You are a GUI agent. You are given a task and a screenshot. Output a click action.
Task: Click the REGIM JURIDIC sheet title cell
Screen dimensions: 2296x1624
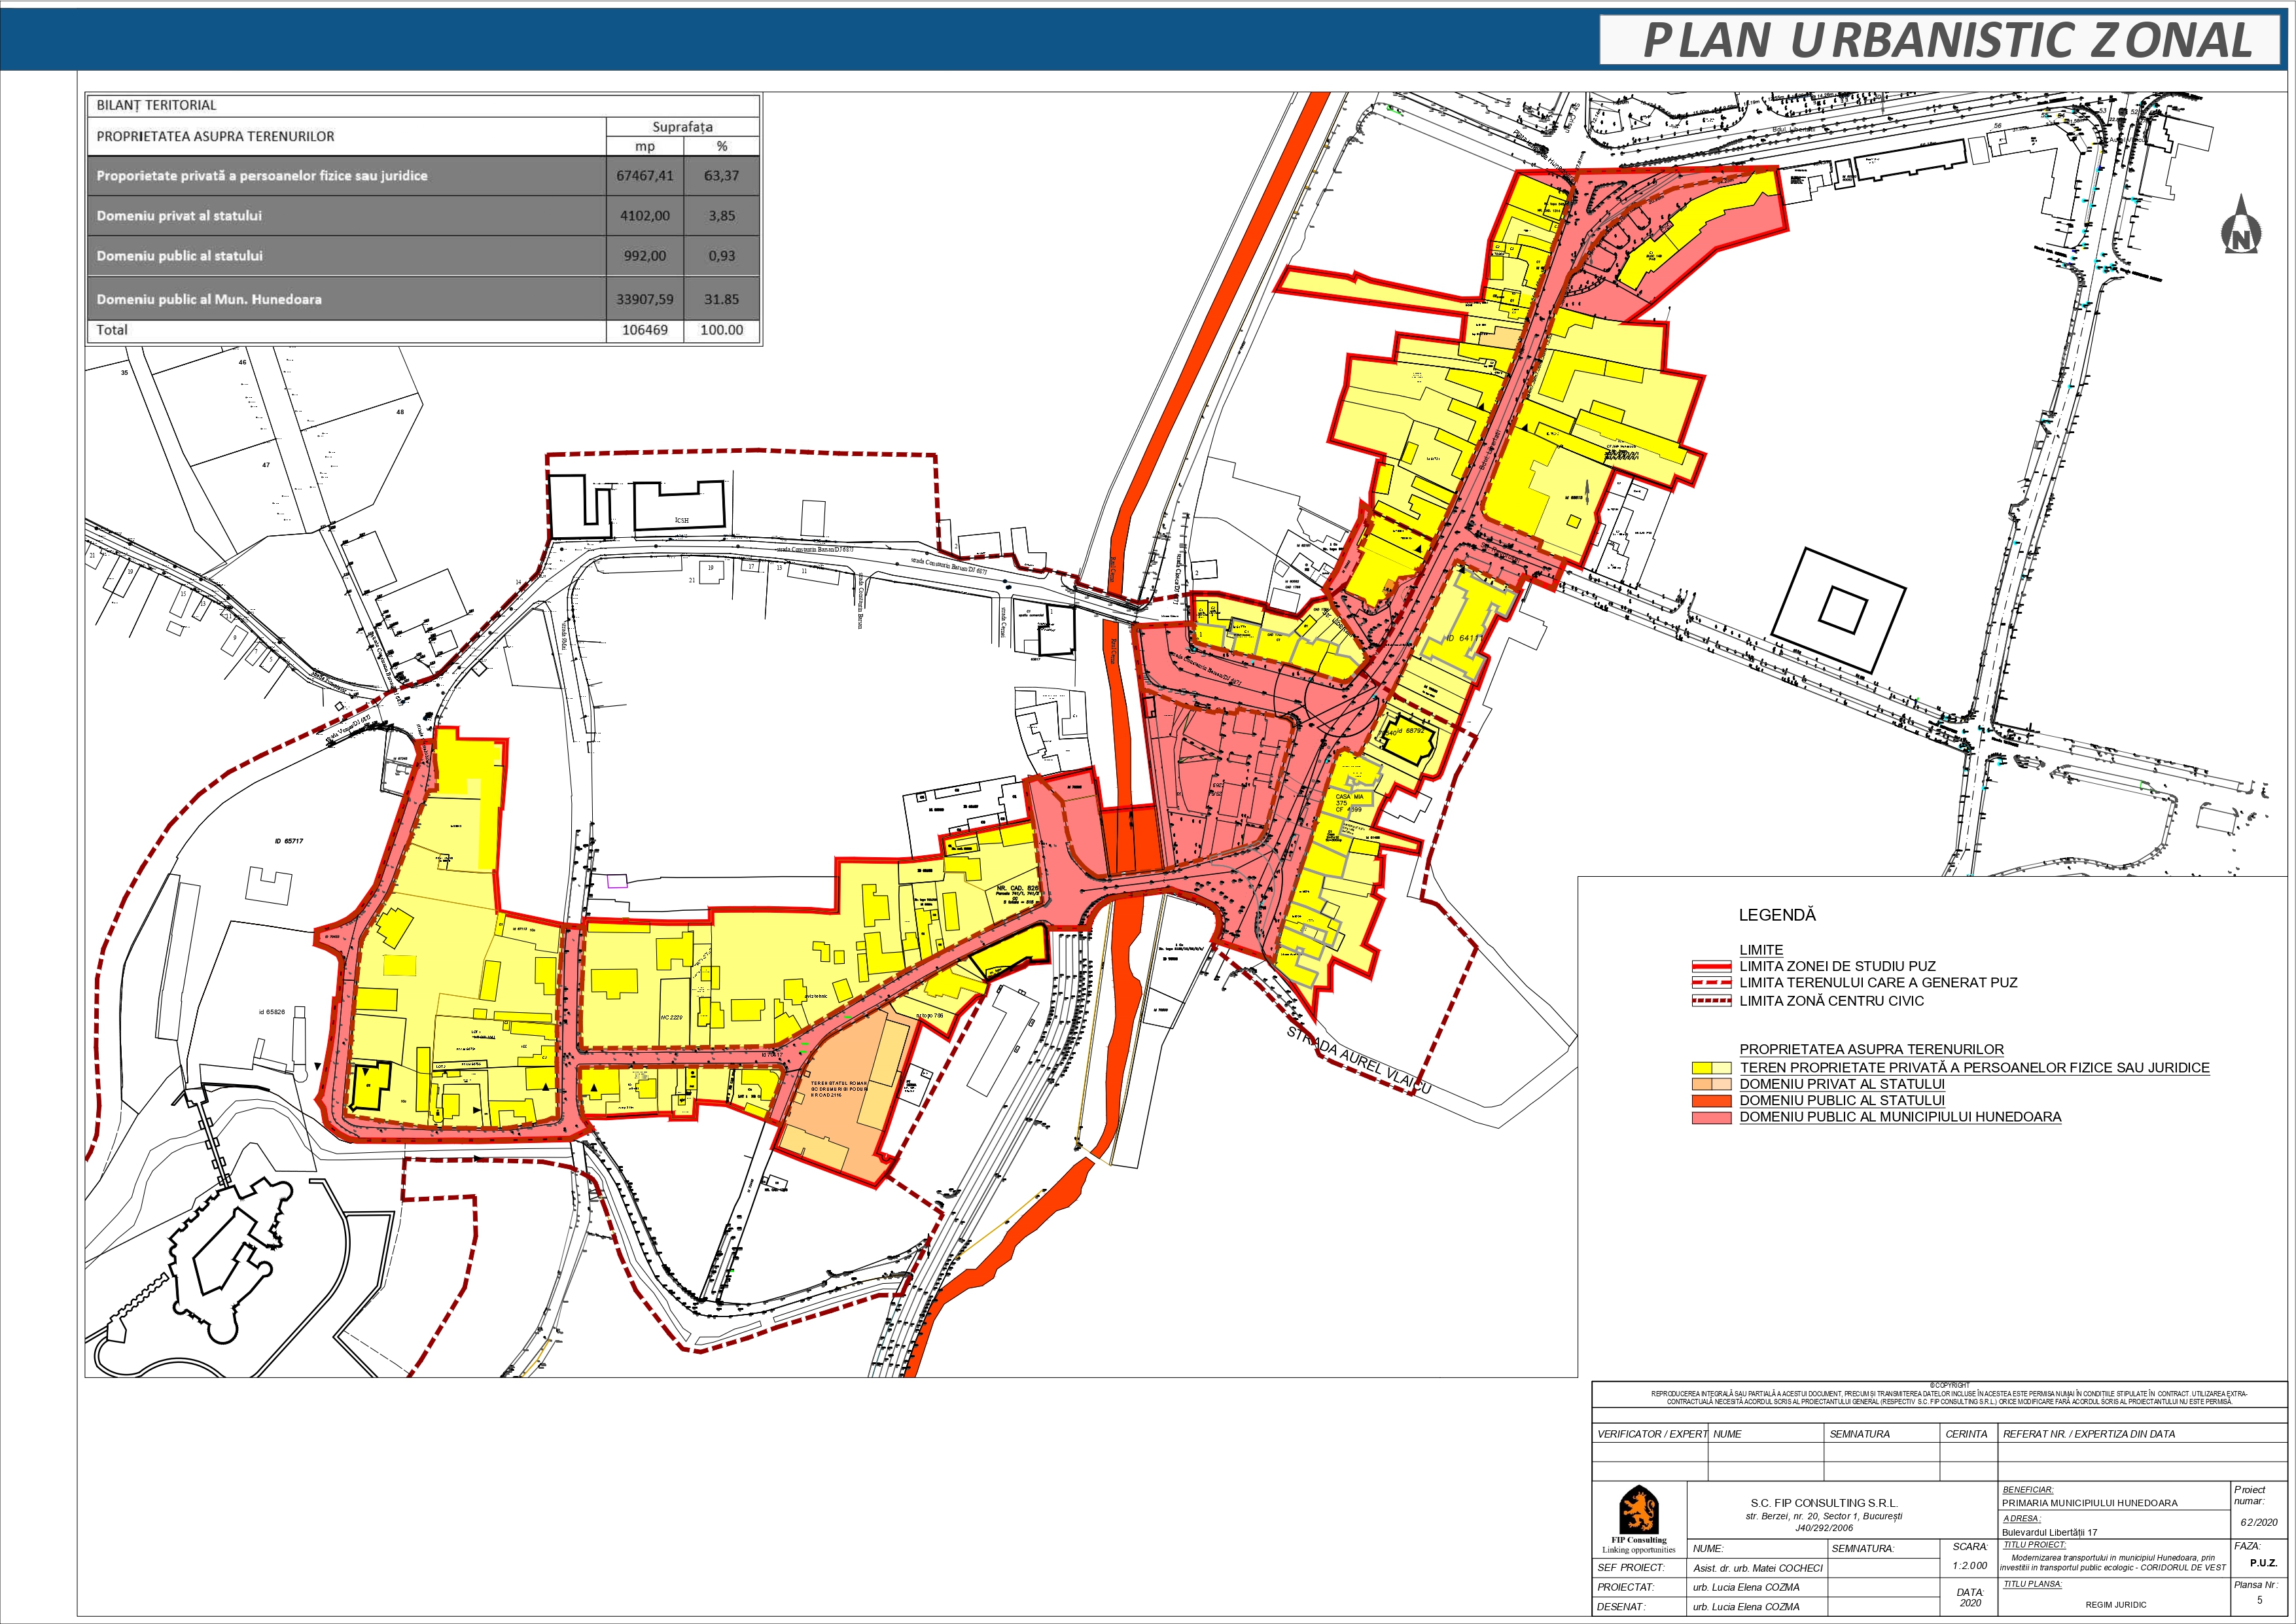tap(2115, 1605)
